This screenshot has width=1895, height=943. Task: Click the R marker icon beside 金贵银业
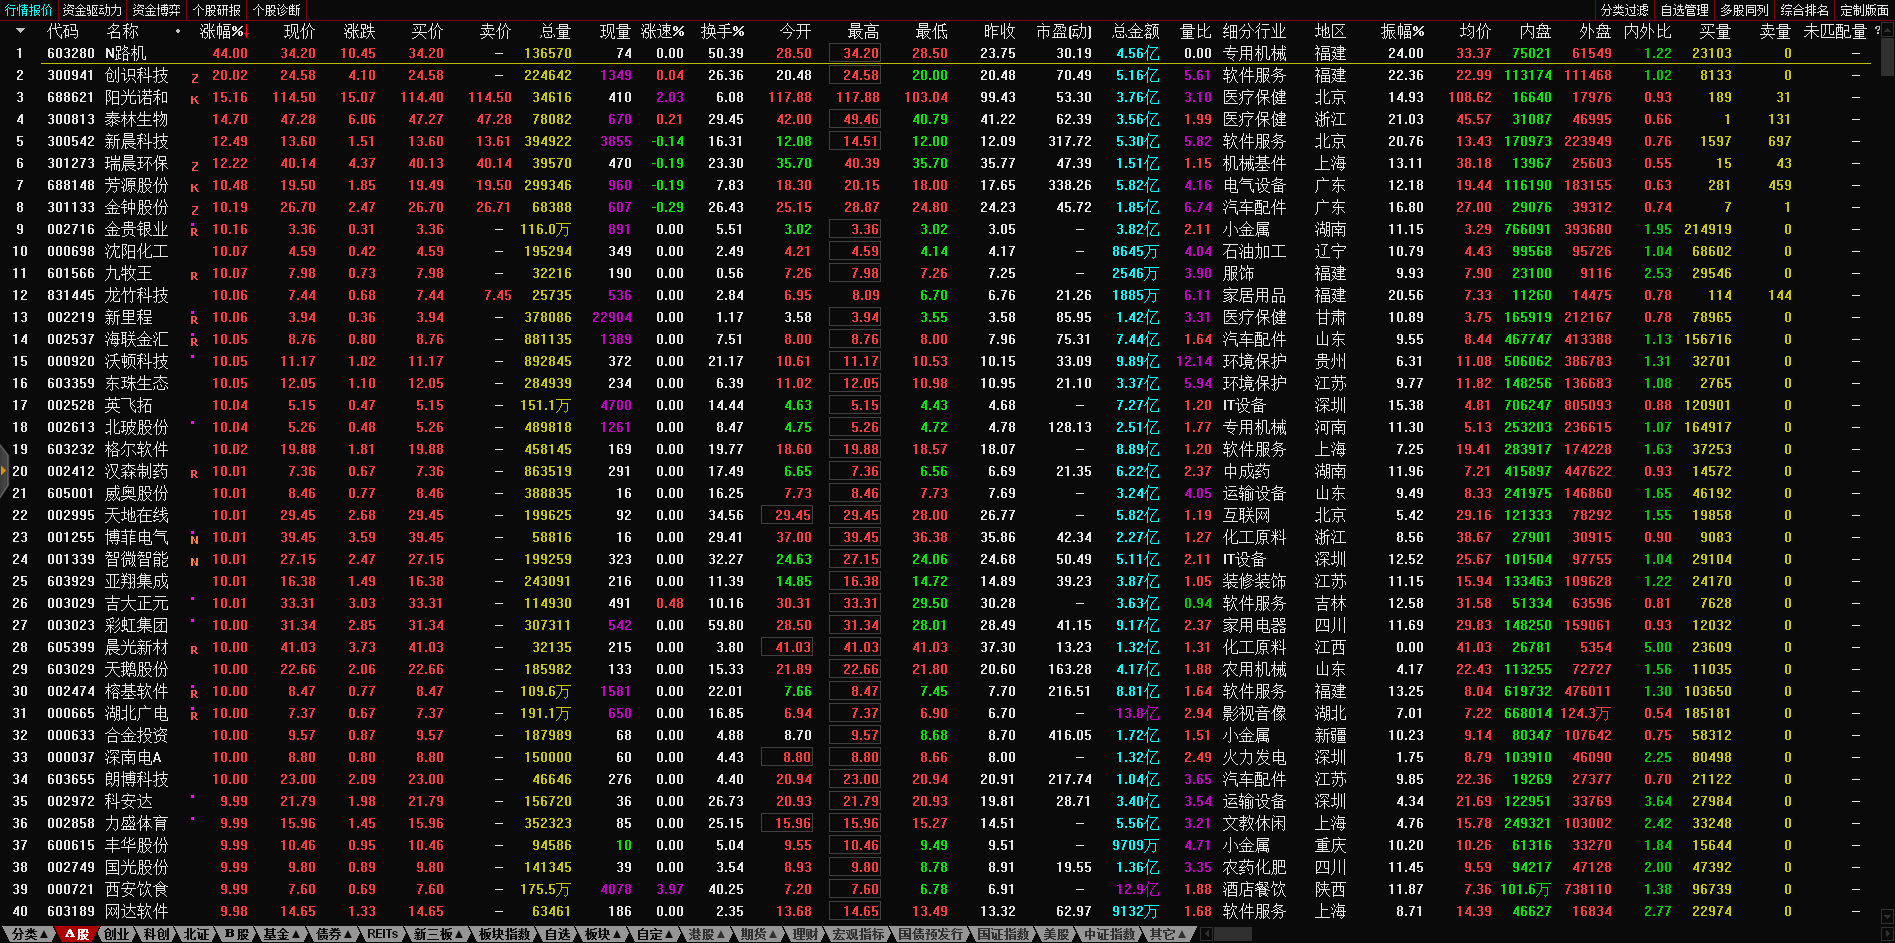point(194,231)
